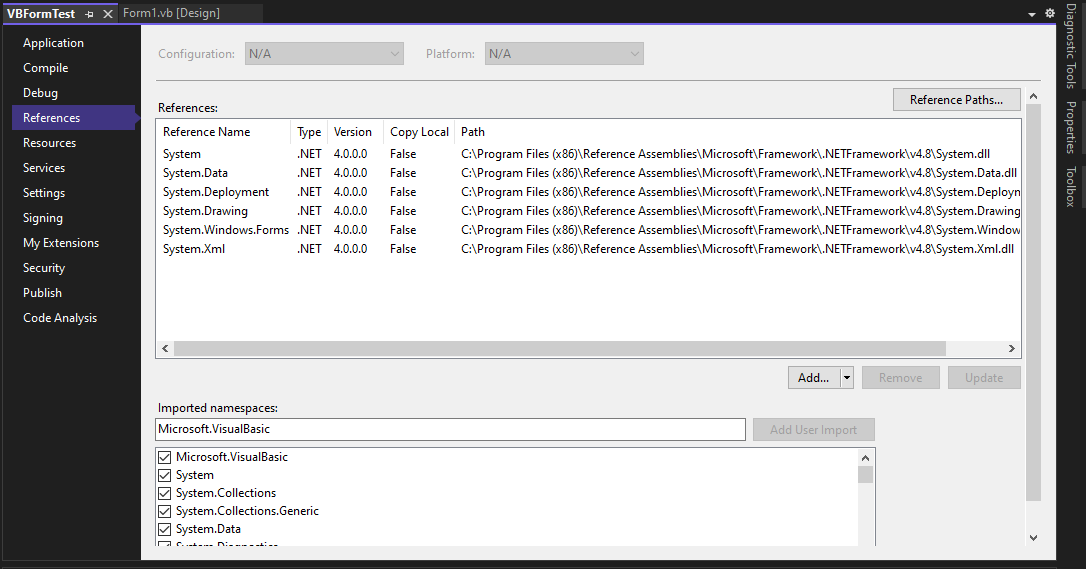
Task: Open the Code Analysis page
Action: click(60, 317)
